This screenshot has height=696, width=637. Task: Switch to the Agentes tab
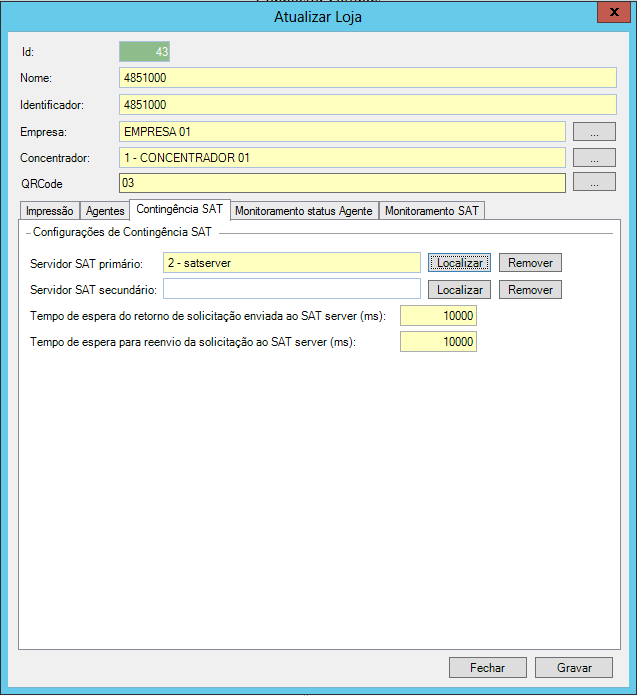point(105,211)
